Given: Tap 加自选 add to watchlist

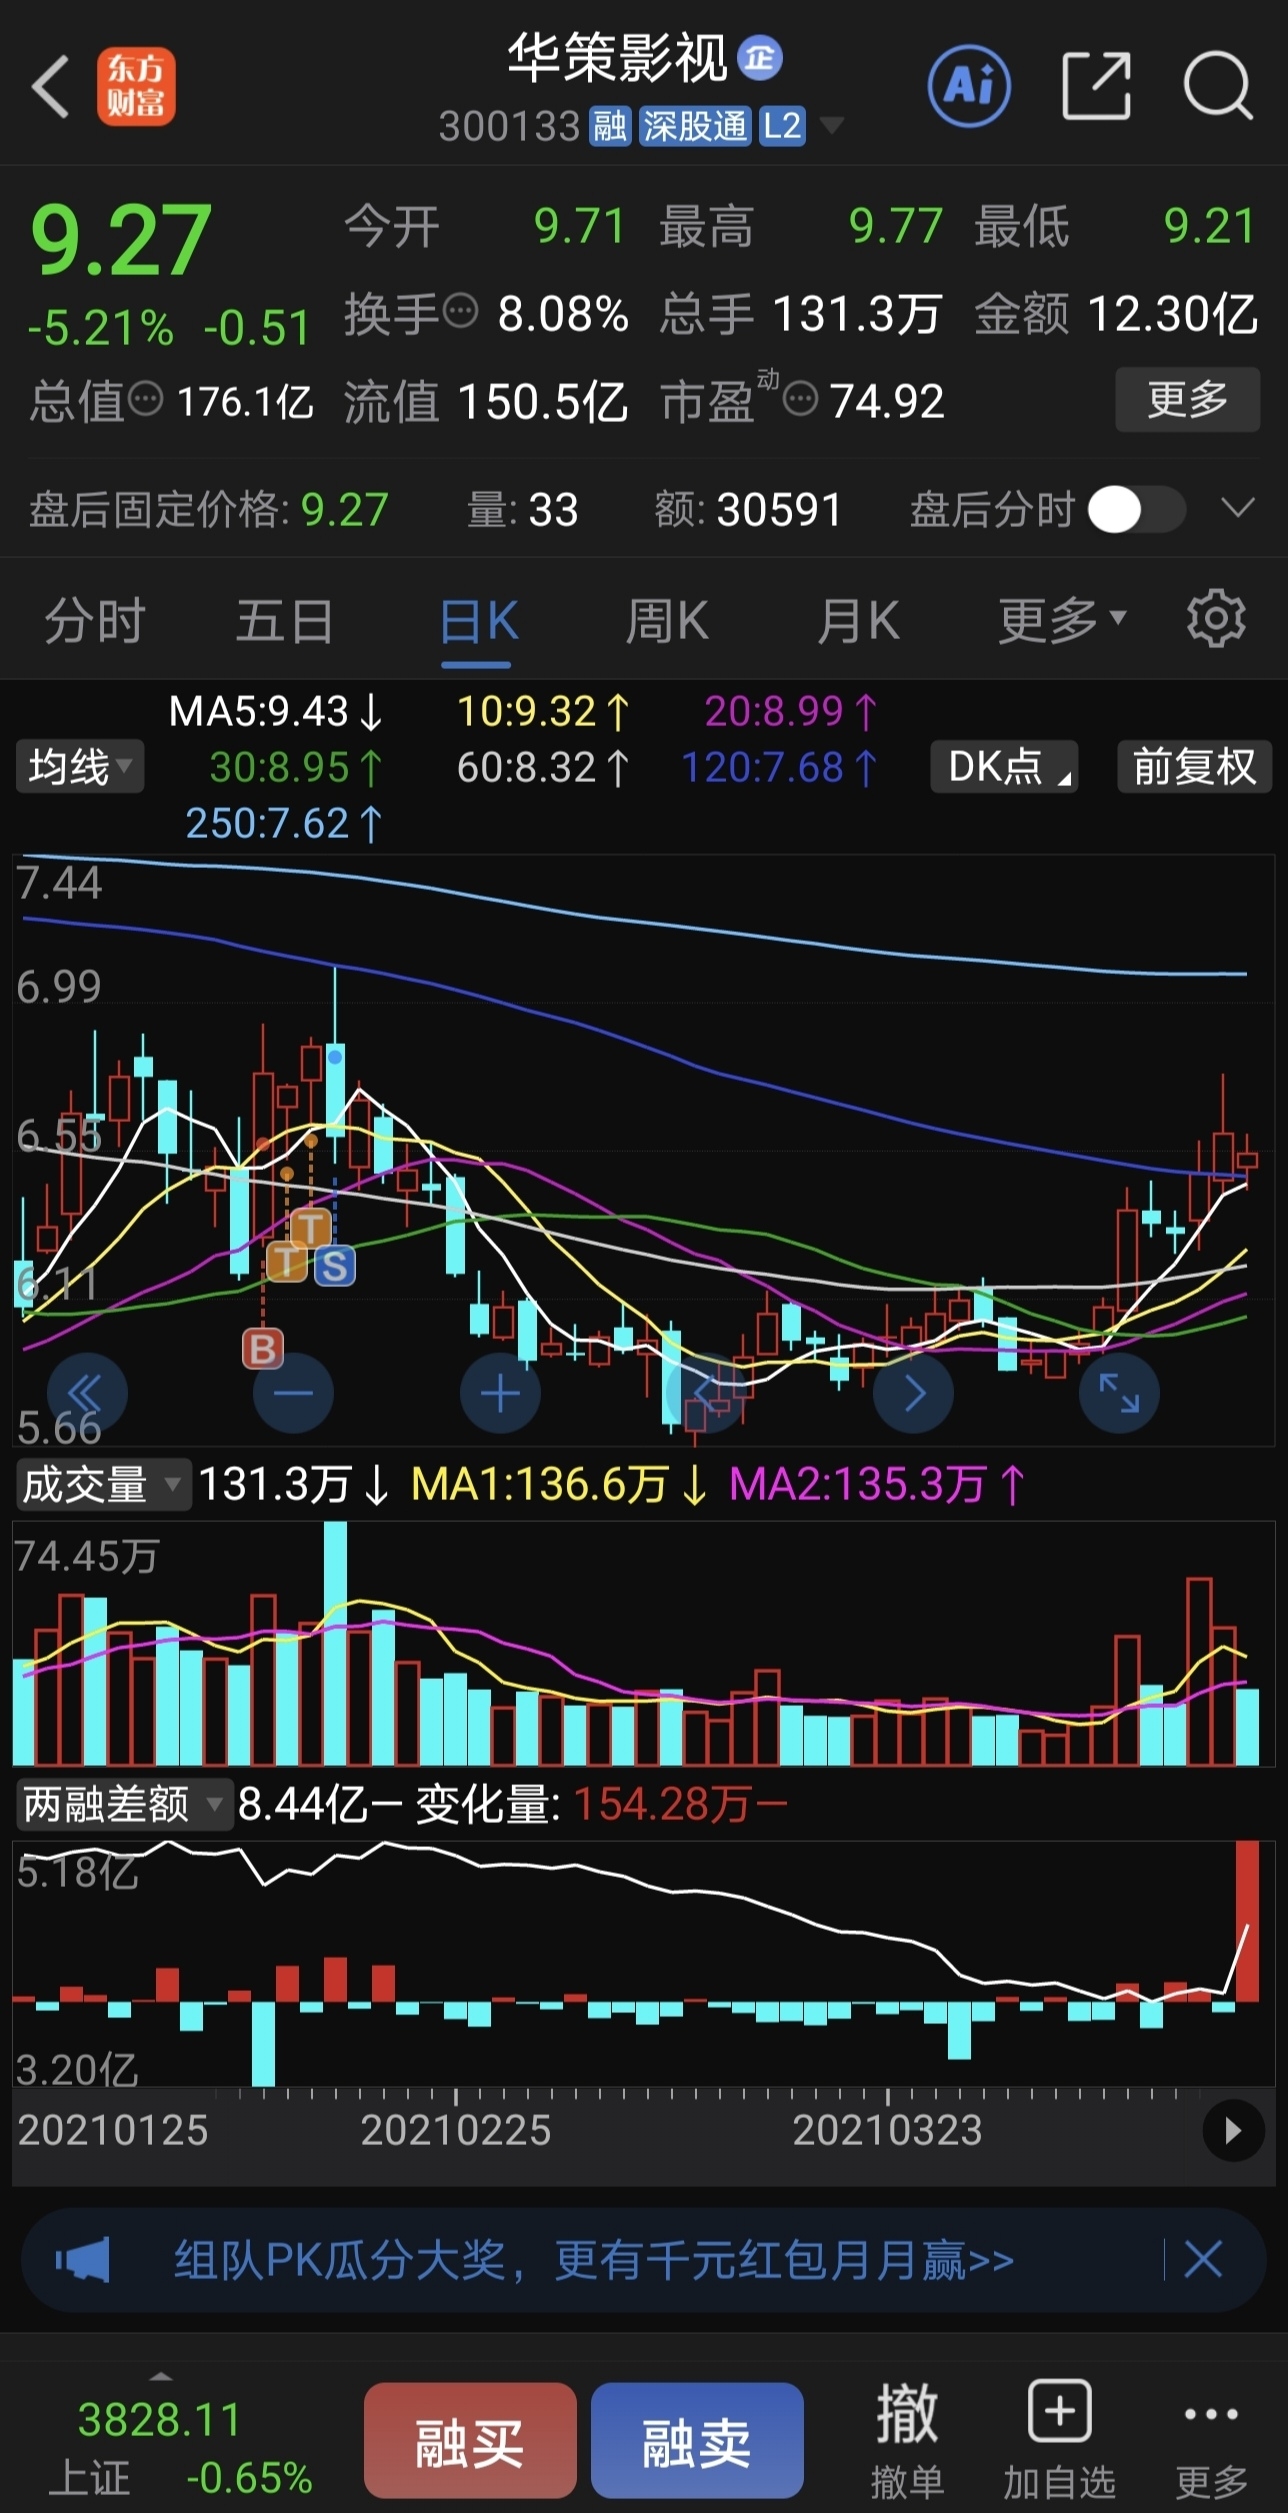Looking at the screenshot, I should [x=1059, y=2441].
